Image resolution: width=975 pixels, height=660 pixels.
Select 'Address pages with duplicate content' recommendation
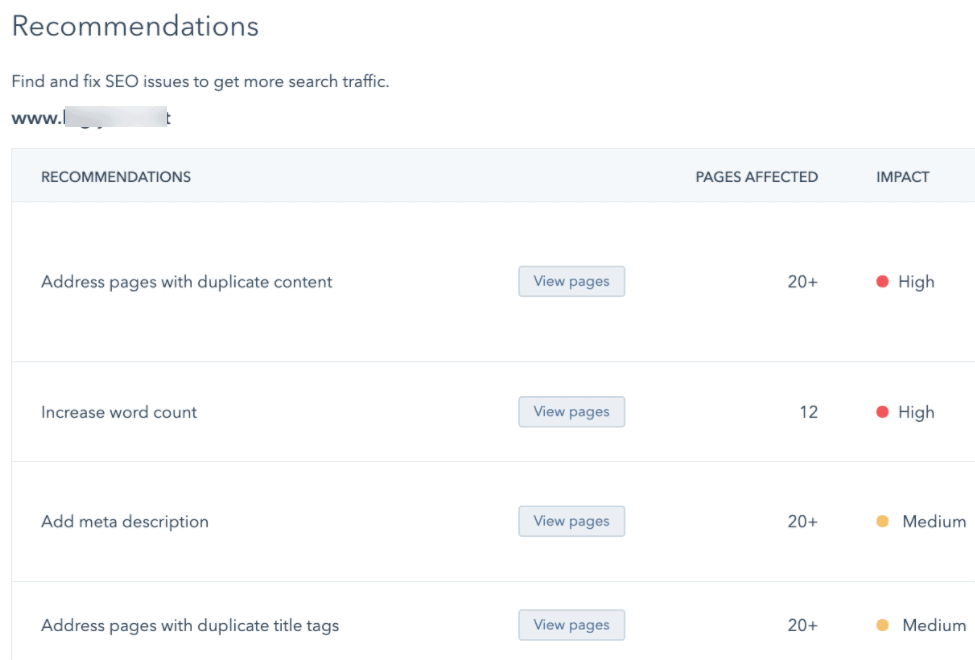coord(187,282)
